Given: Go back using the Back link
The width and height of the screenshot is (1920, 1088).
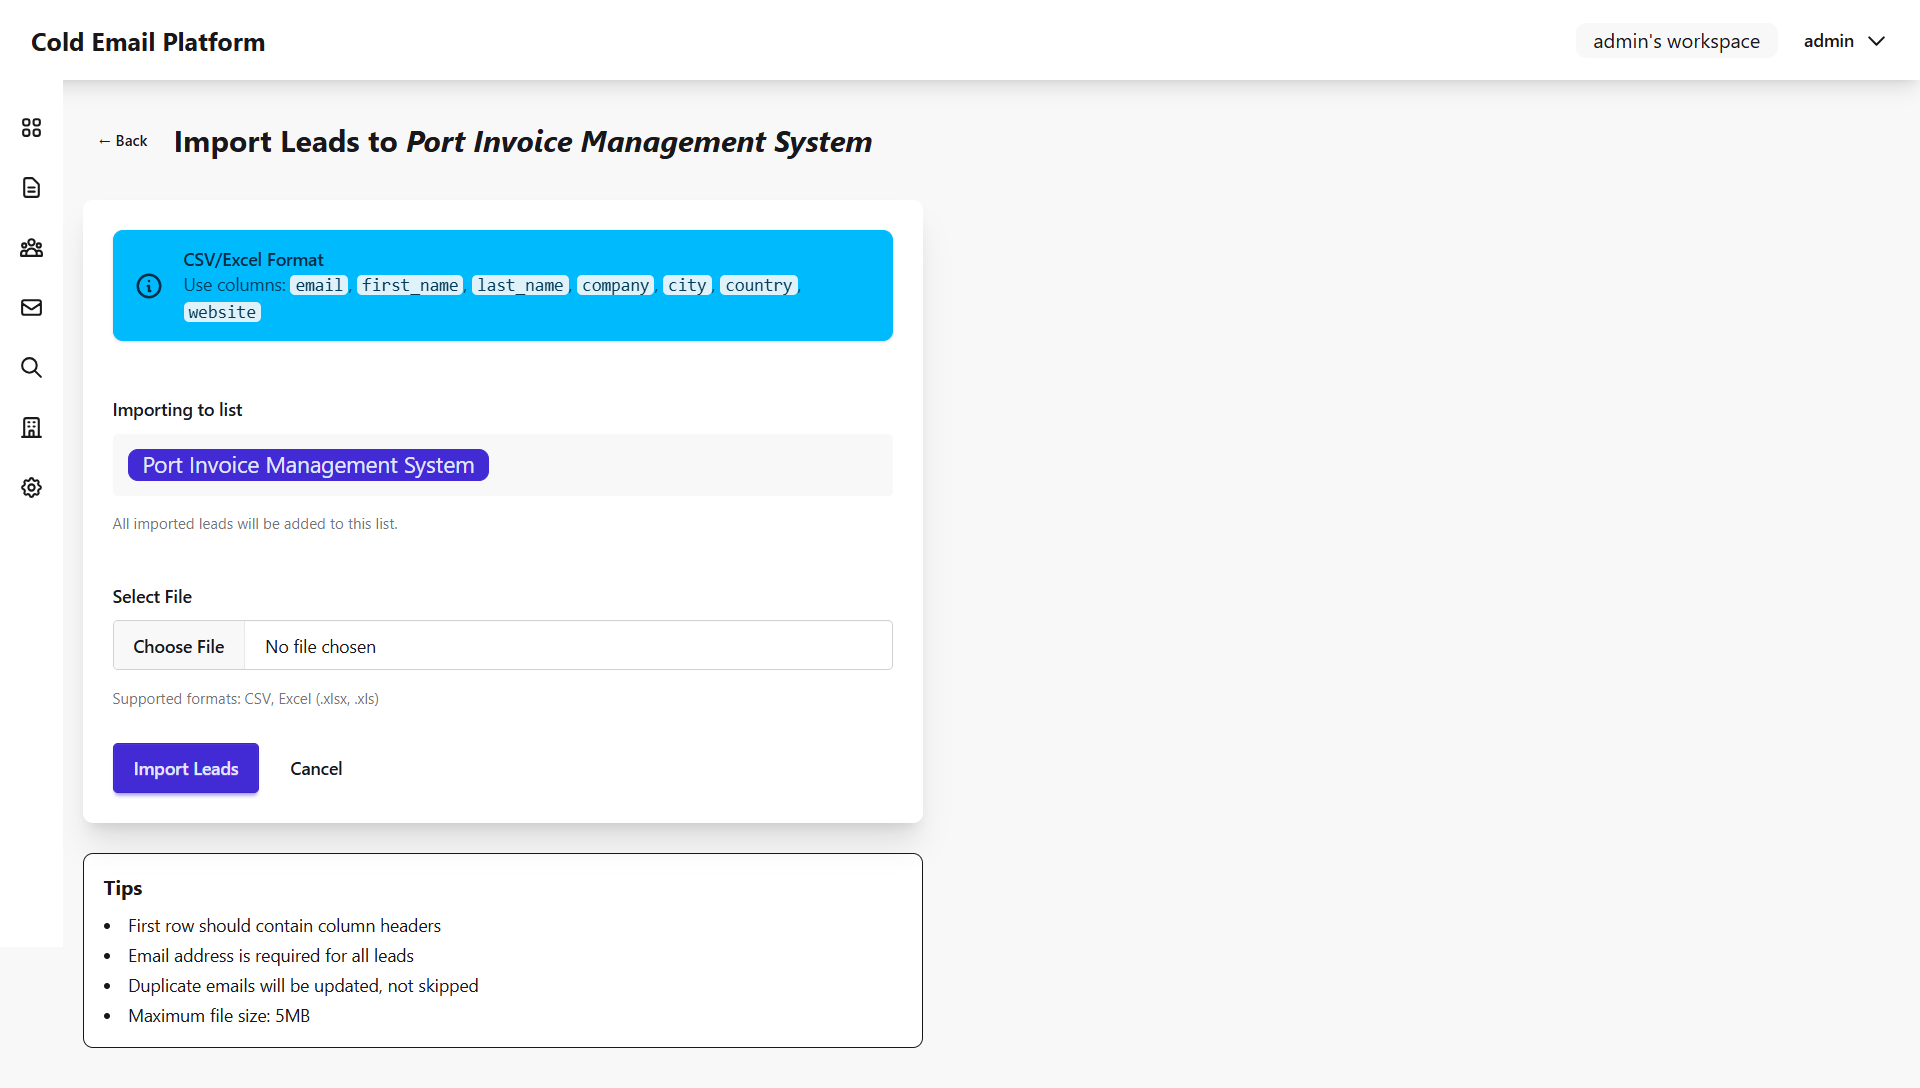Looking at the screenshot, I should [x=123, y=141].
